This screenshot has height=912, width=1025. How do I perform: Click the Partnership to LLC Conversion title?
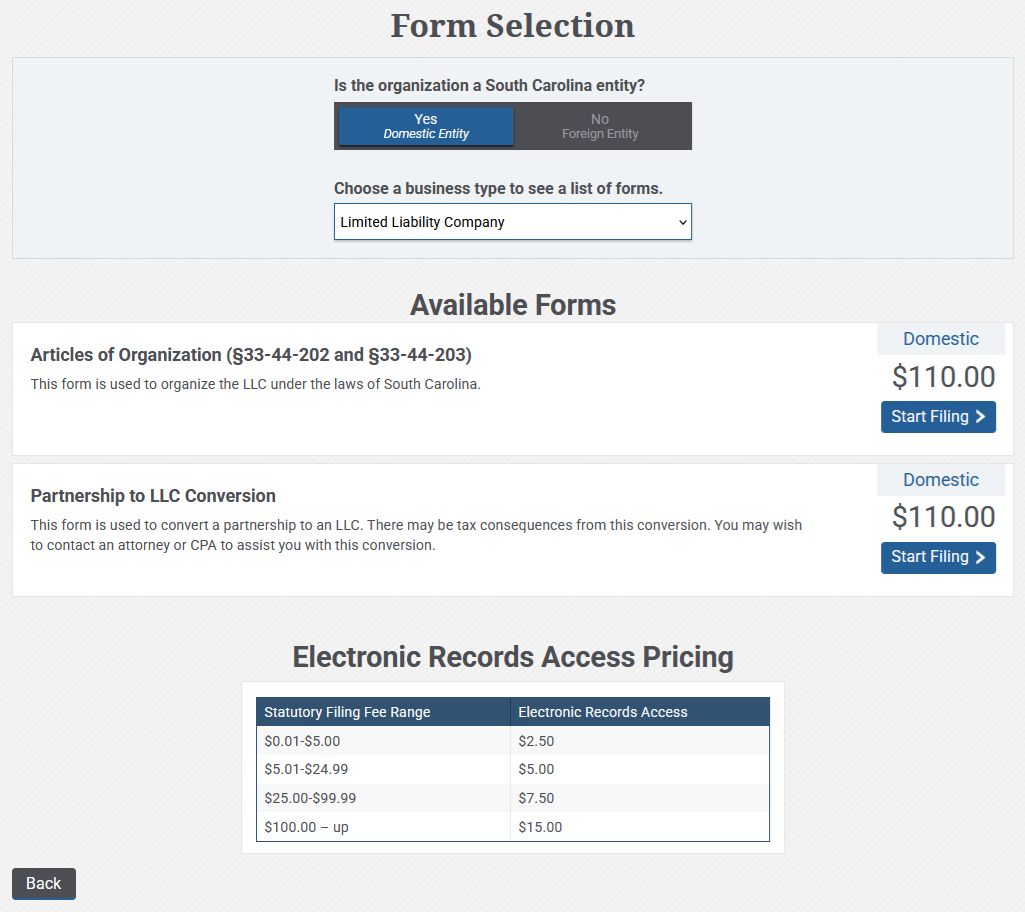coord(153,496)
